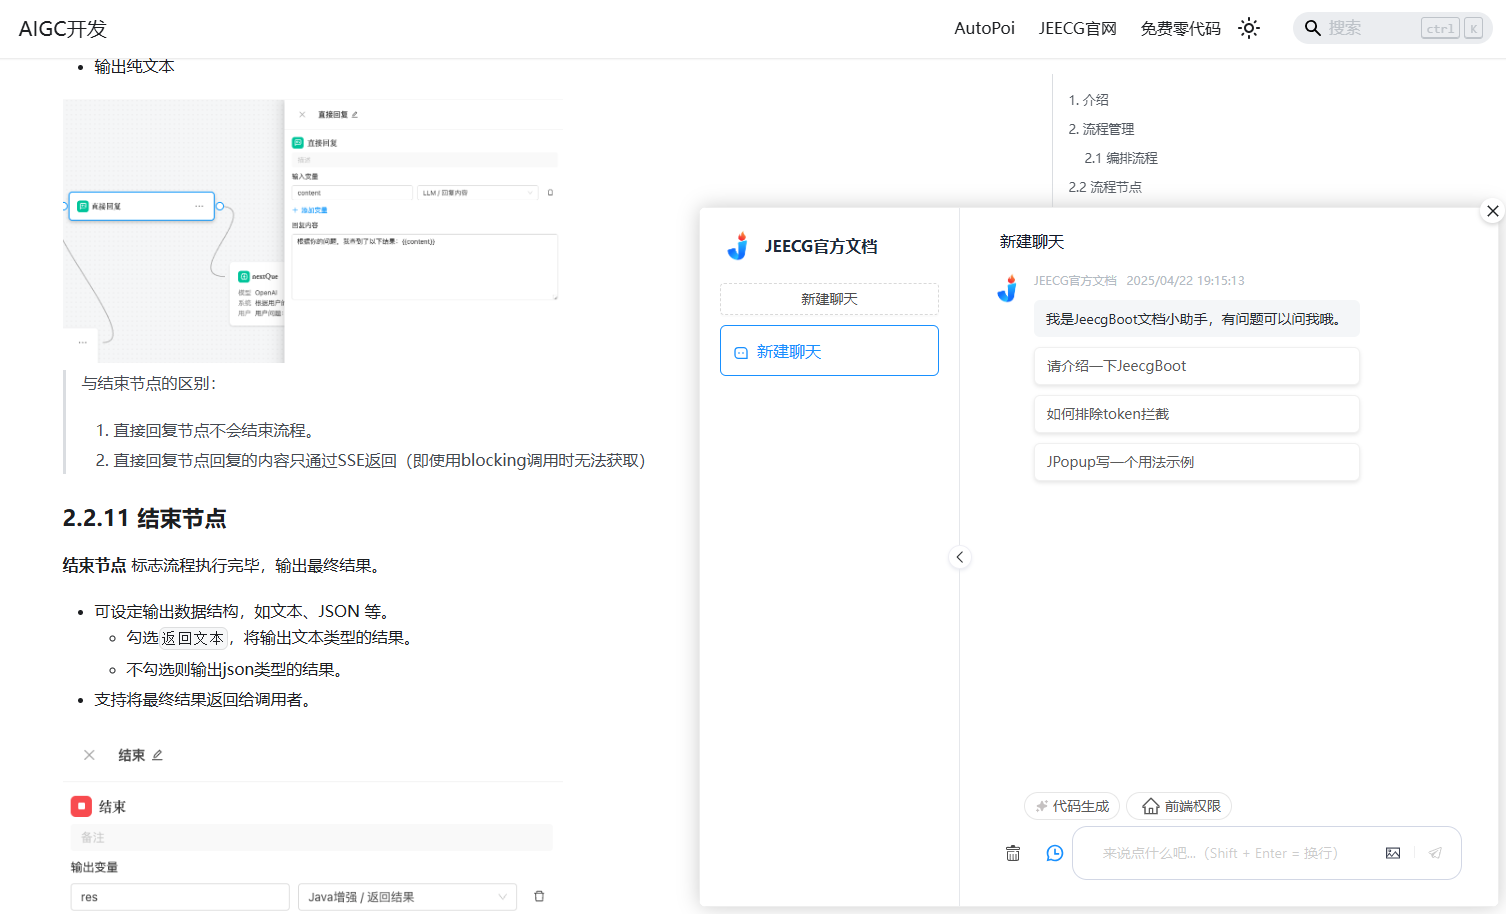
Task: Click the 2.2.11 结束节点 heading
Action: click(x=145, y=518)
